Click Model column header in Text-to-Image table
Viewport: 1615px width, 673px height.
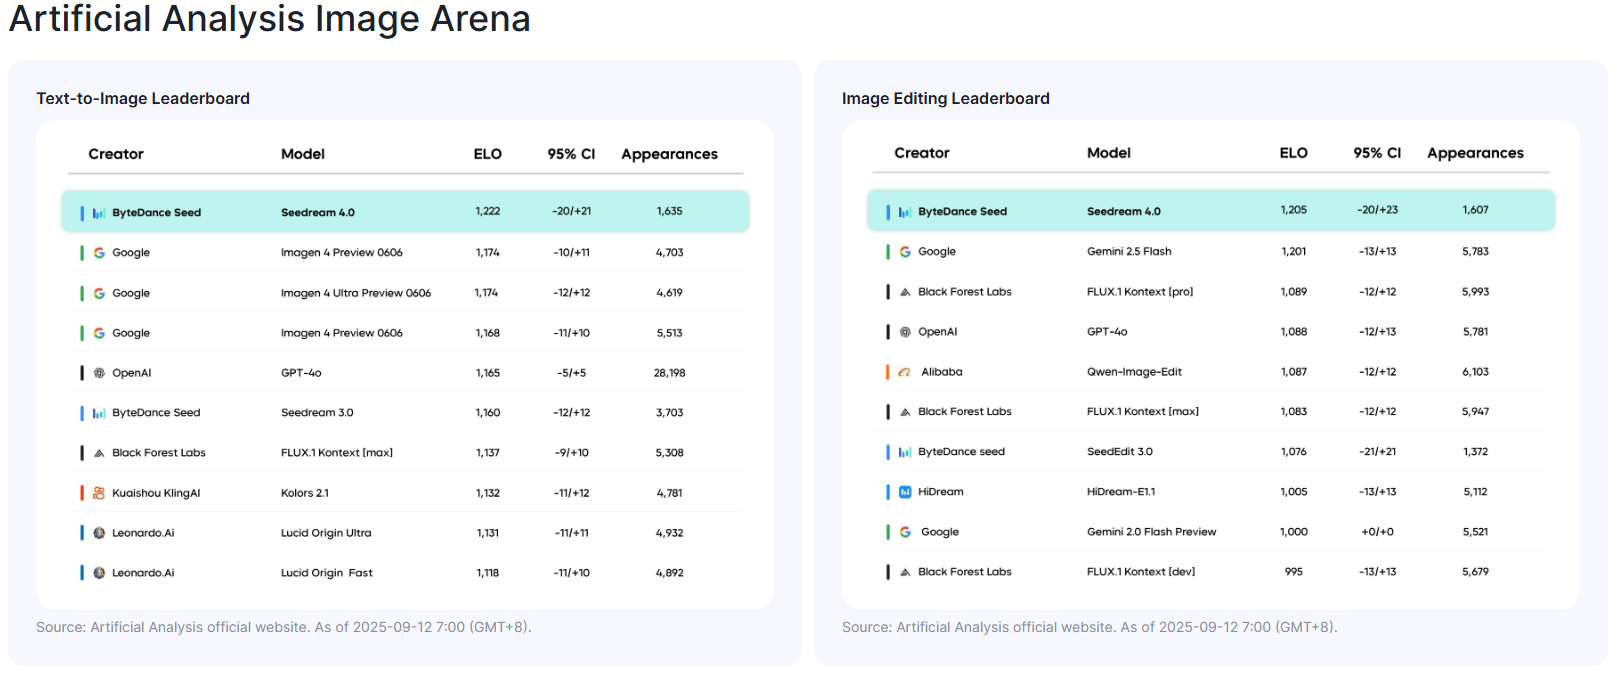pos(303,154)
